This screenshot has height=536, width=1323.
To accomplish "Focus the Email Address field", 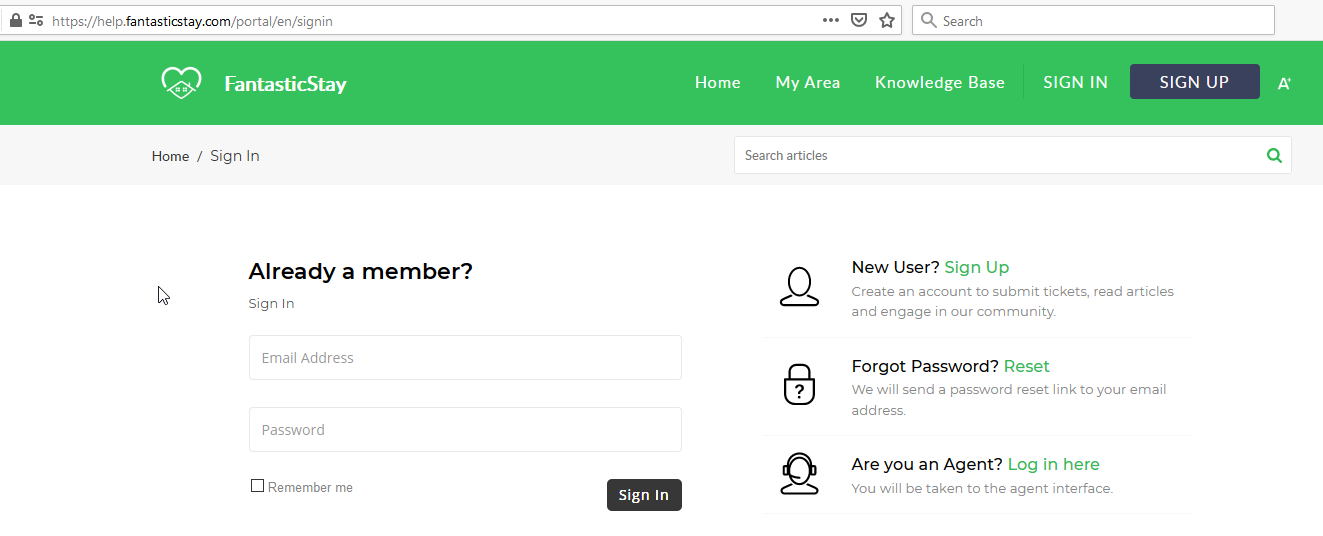I will click(x=465, y=357).
